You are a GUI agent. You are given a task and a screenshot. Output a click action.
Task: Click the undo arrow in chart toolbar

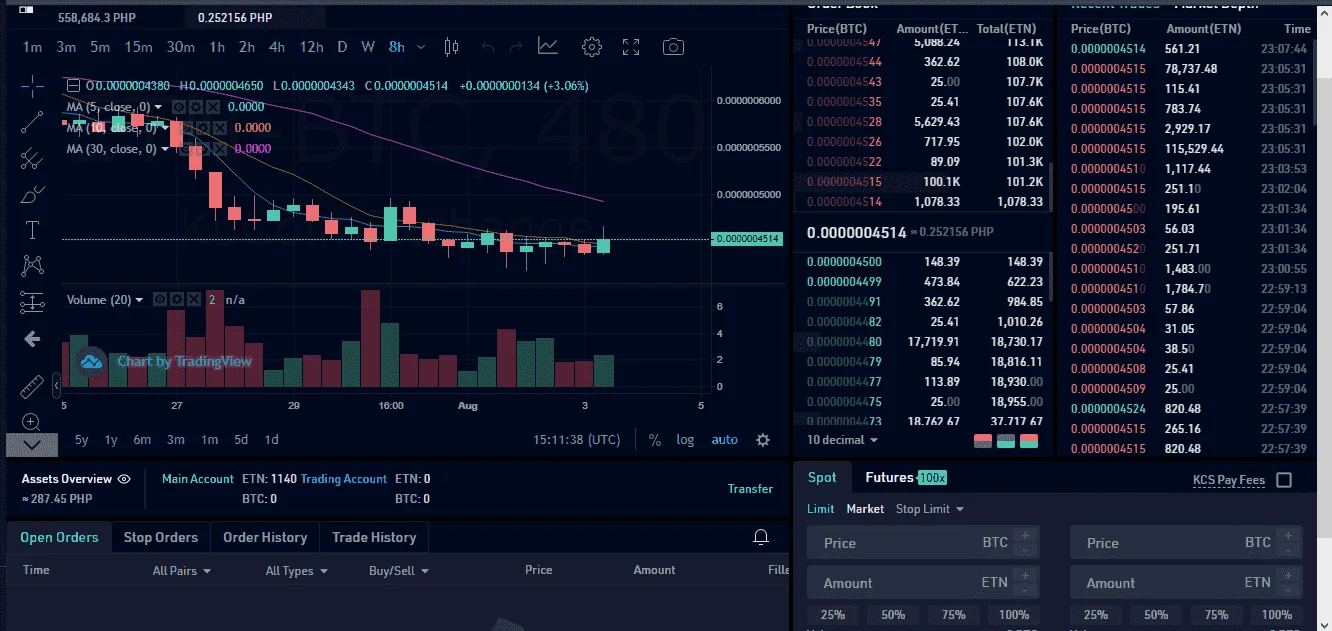(488, 47)
